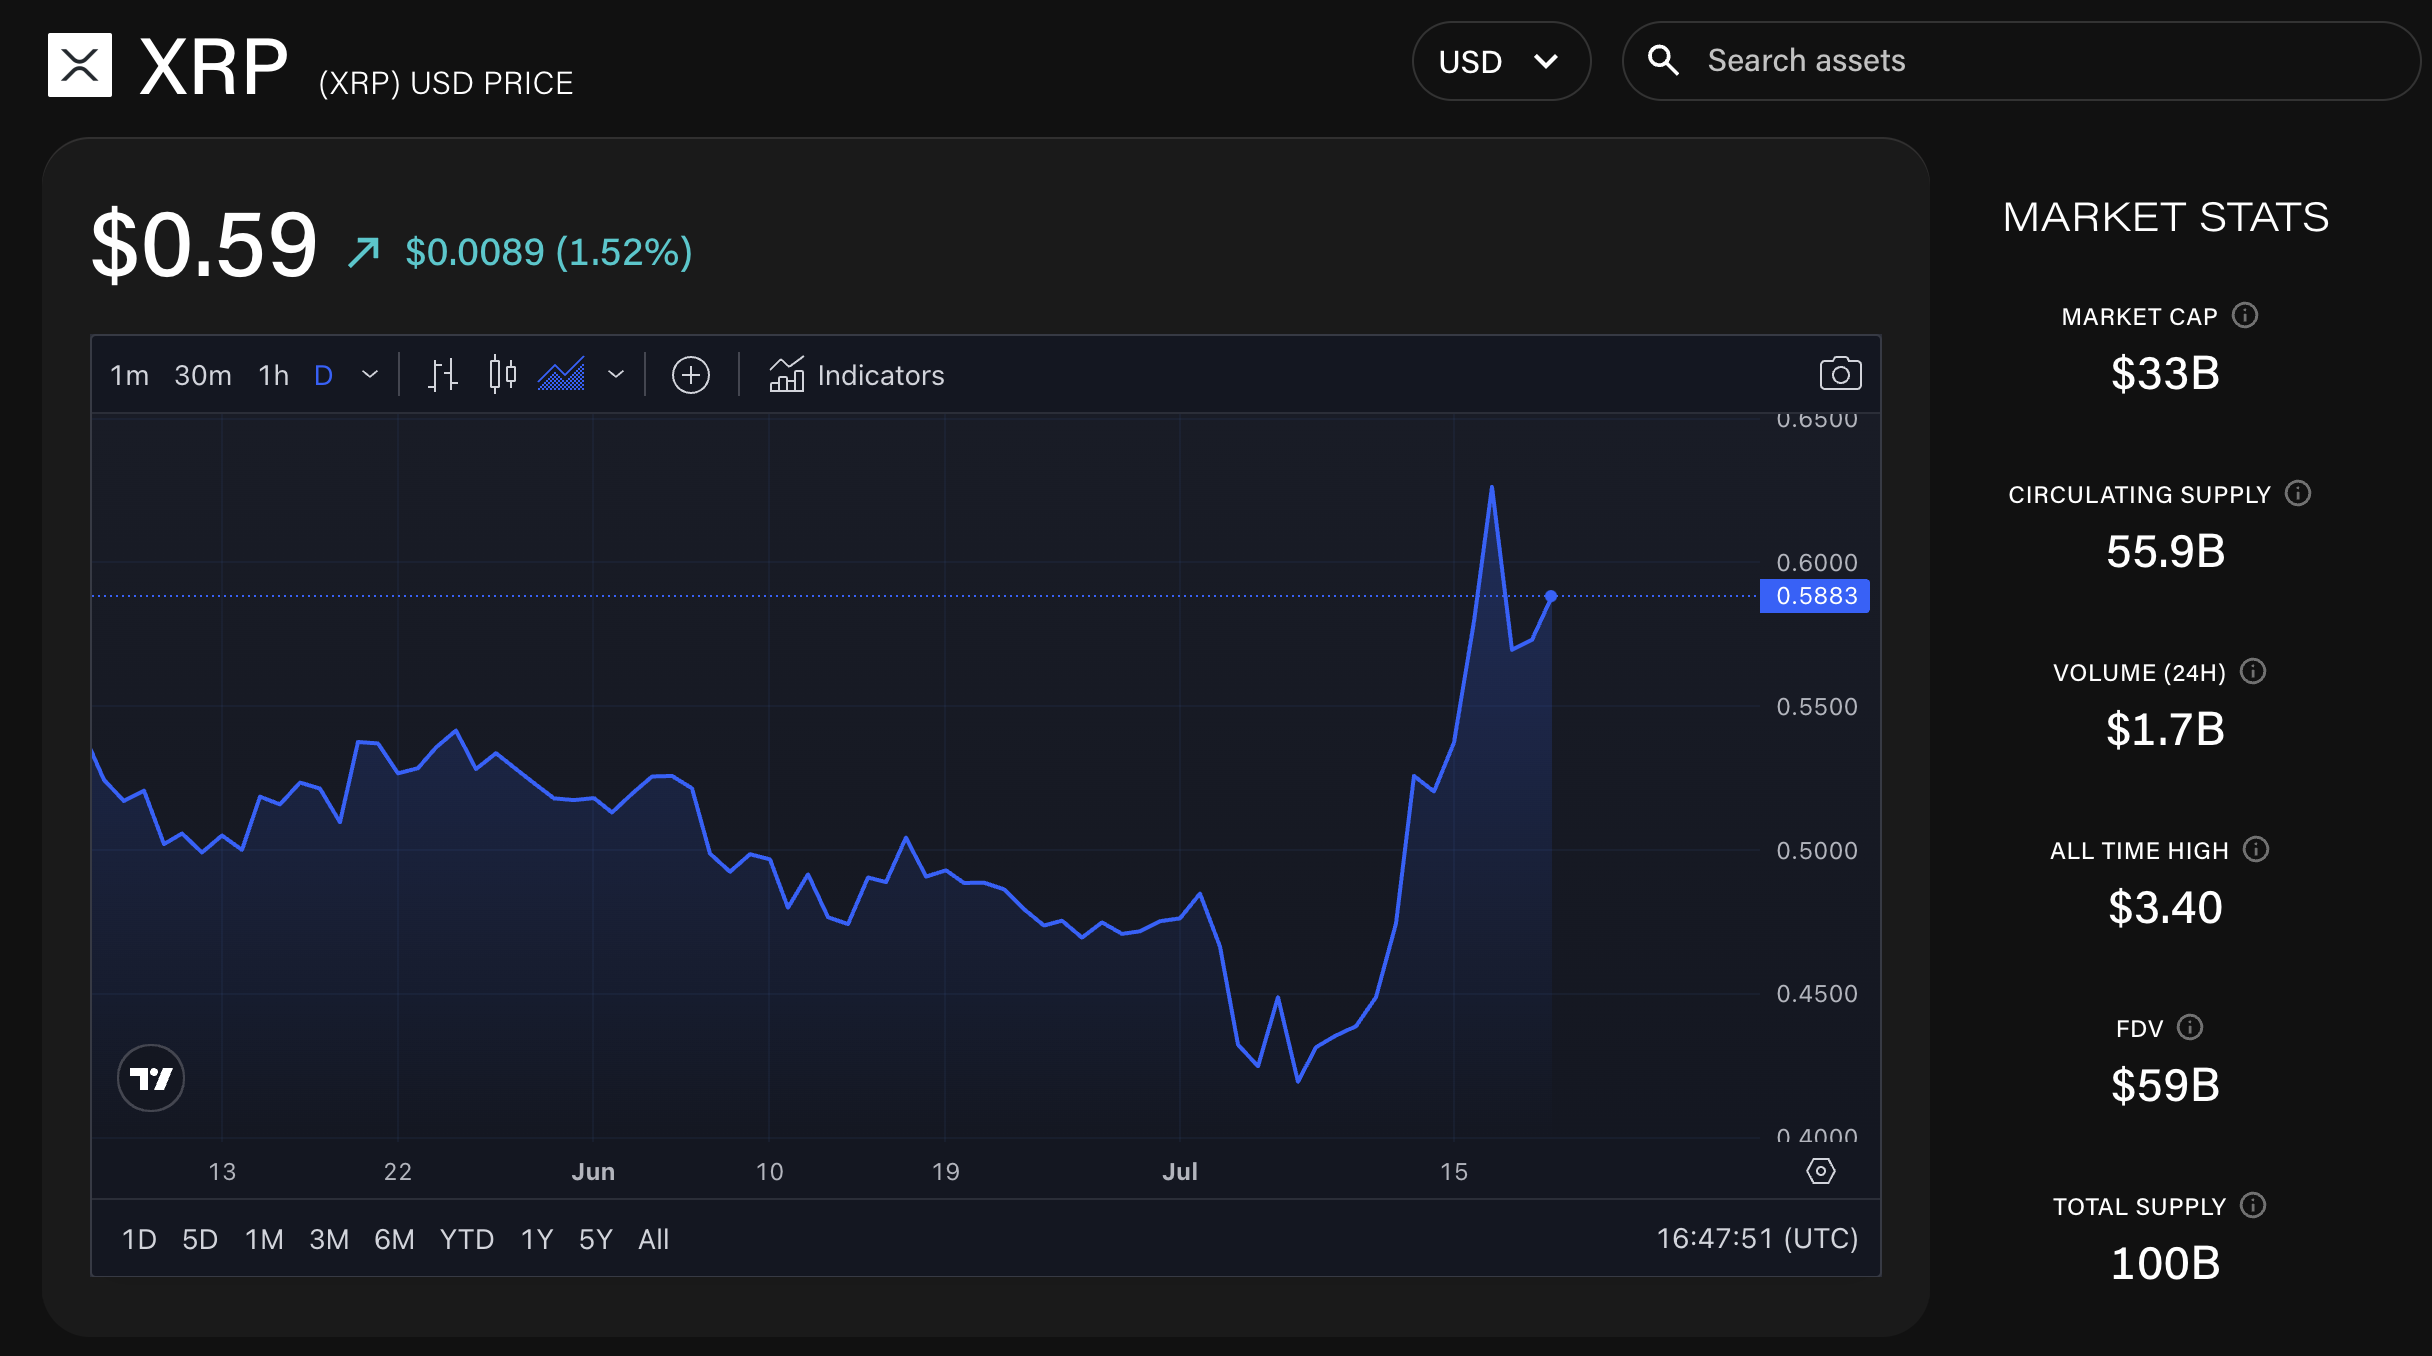Viewport: 2432px width, 1356px height.
Task: Select the YTD range
Action: (x=467, y=1240)
